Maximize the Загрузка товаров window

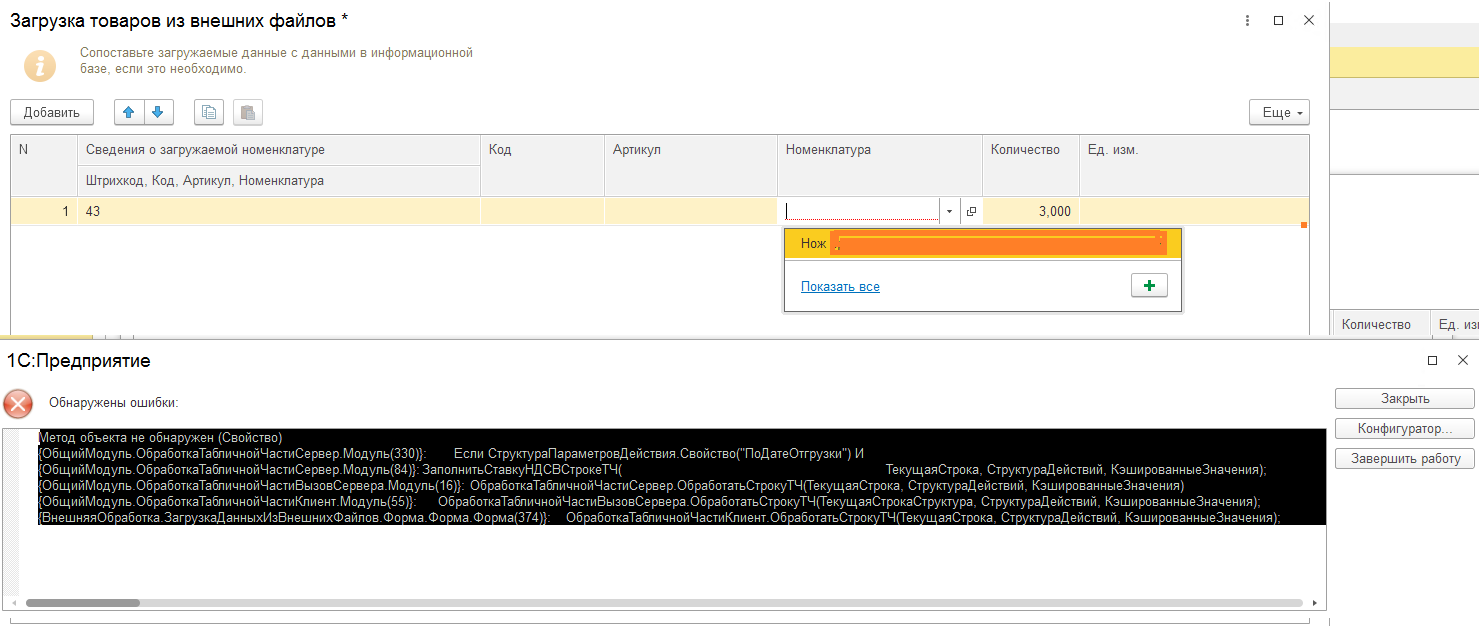[1278, 20]
